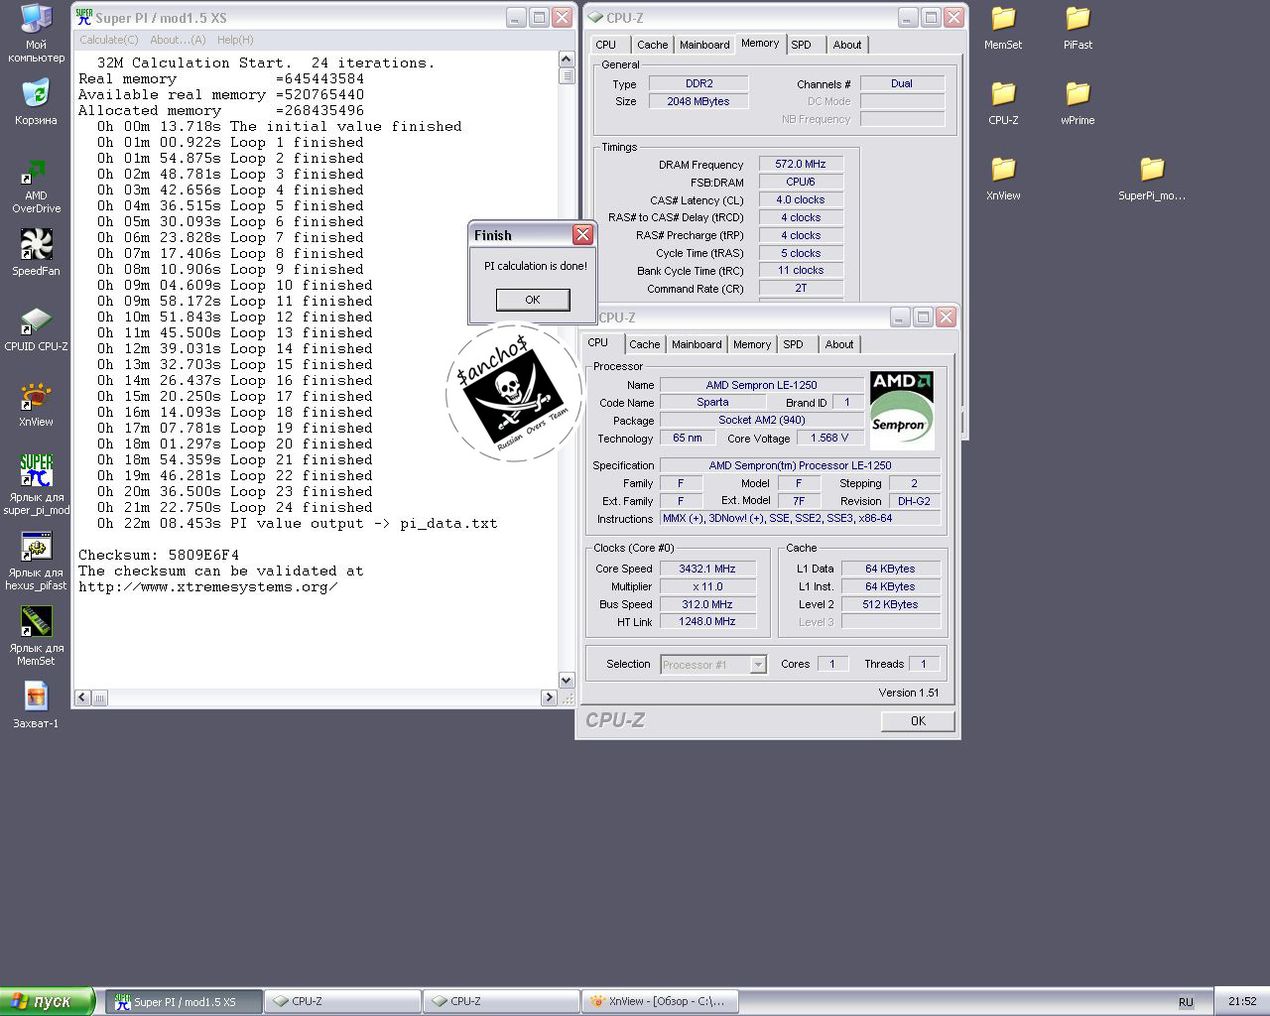Click OK button in CPU-Z window
1270x1016 pixels.
coord(918,721)
